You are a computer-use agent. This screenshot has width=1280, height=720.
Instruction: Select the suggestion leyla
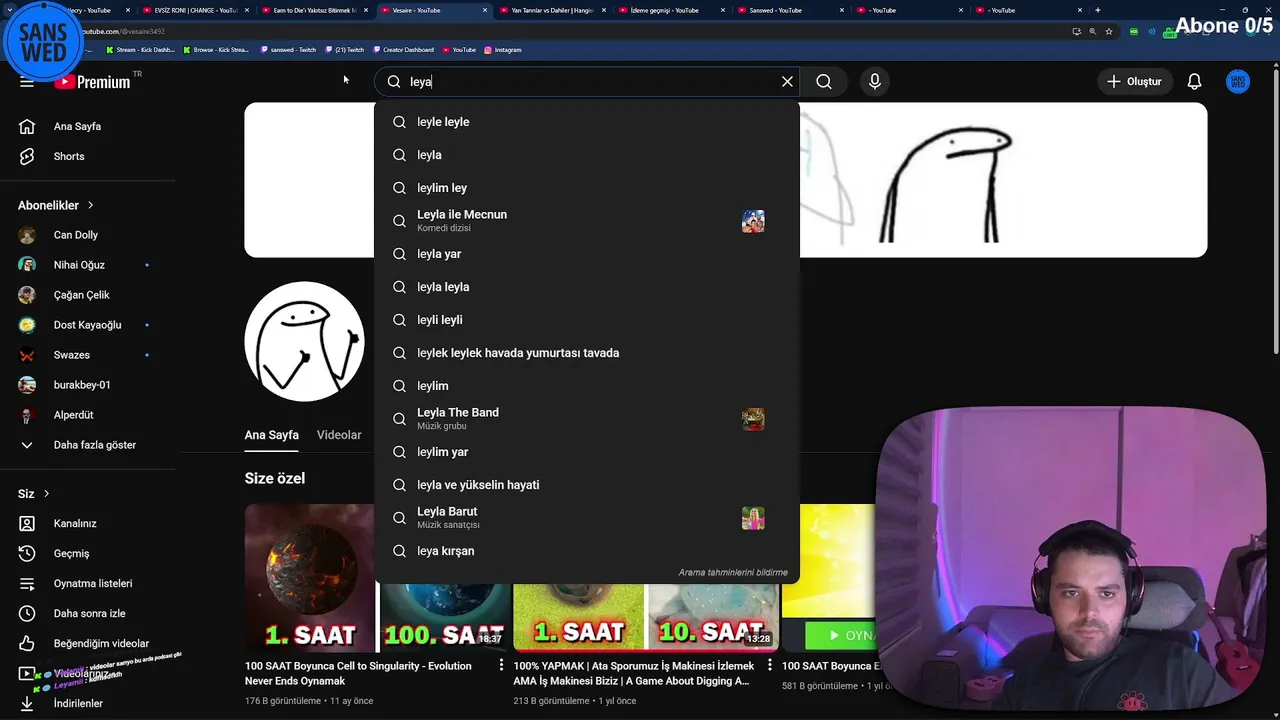(x=587, y=155)
